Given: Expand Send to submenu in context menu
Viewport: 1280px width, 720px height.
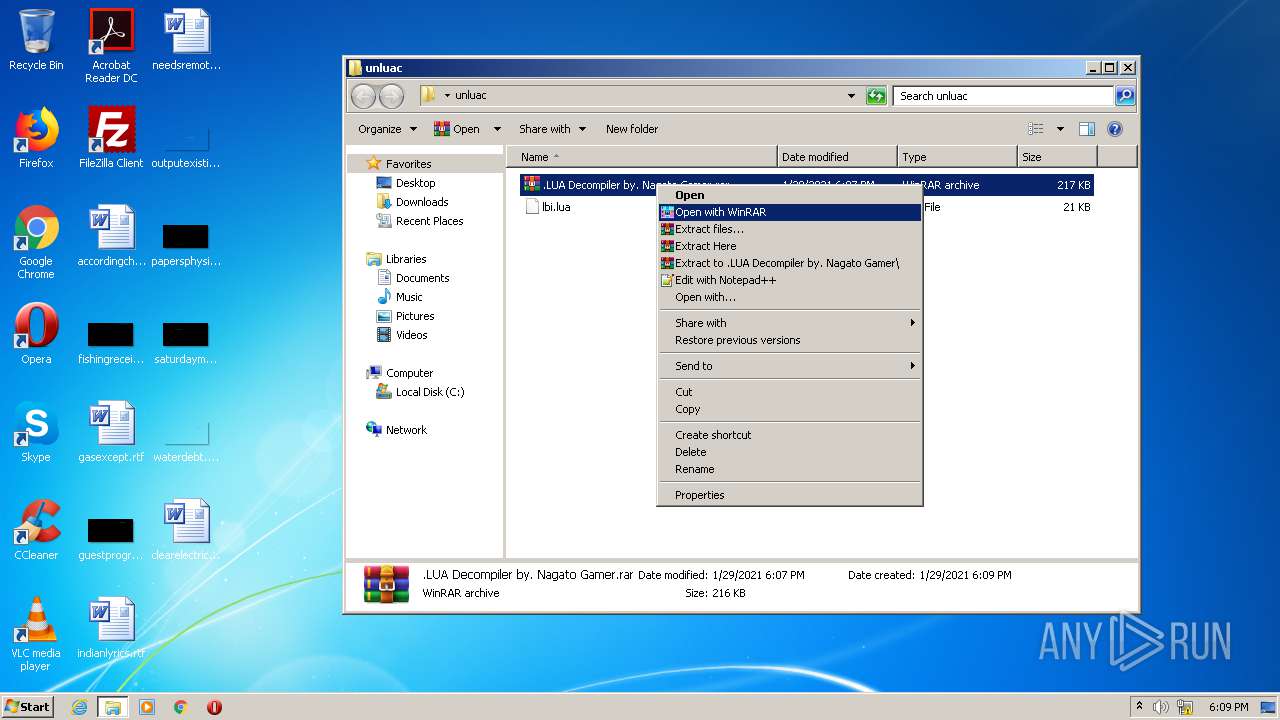Looking at the screenshot, I should click(789, 366).
